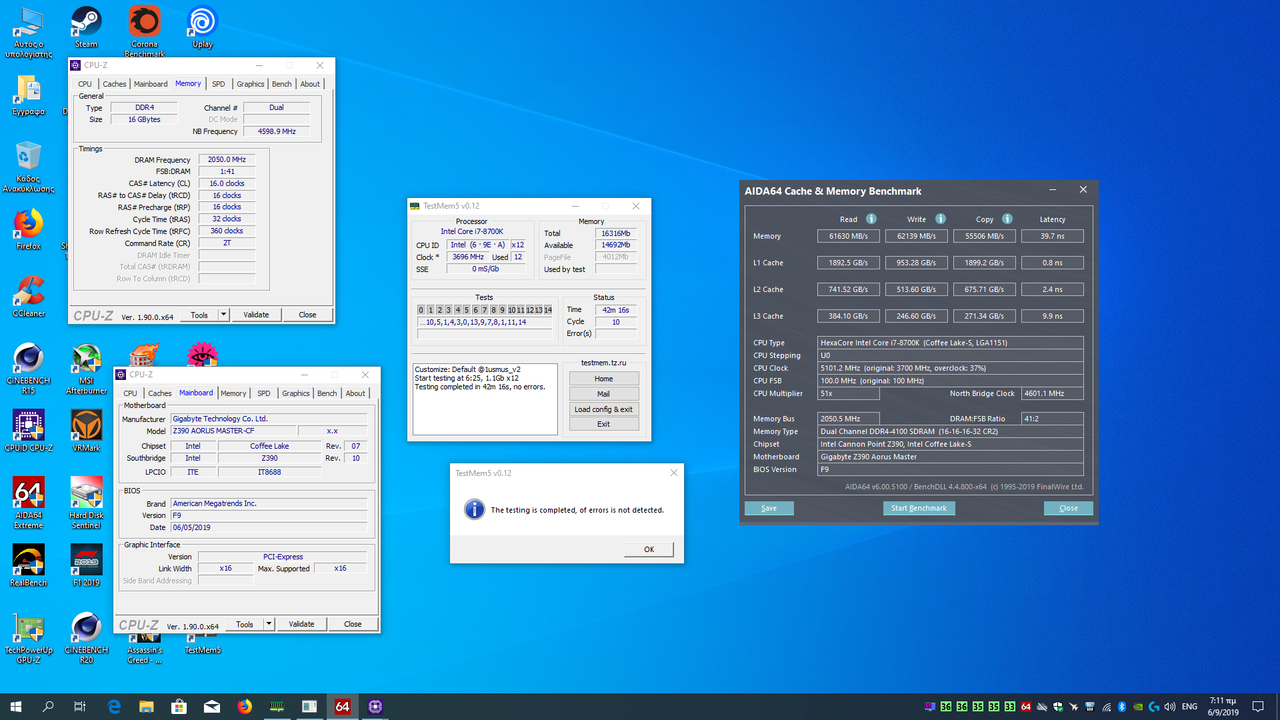Open SPD tab in upper CPU-Z window

point(218,84)
